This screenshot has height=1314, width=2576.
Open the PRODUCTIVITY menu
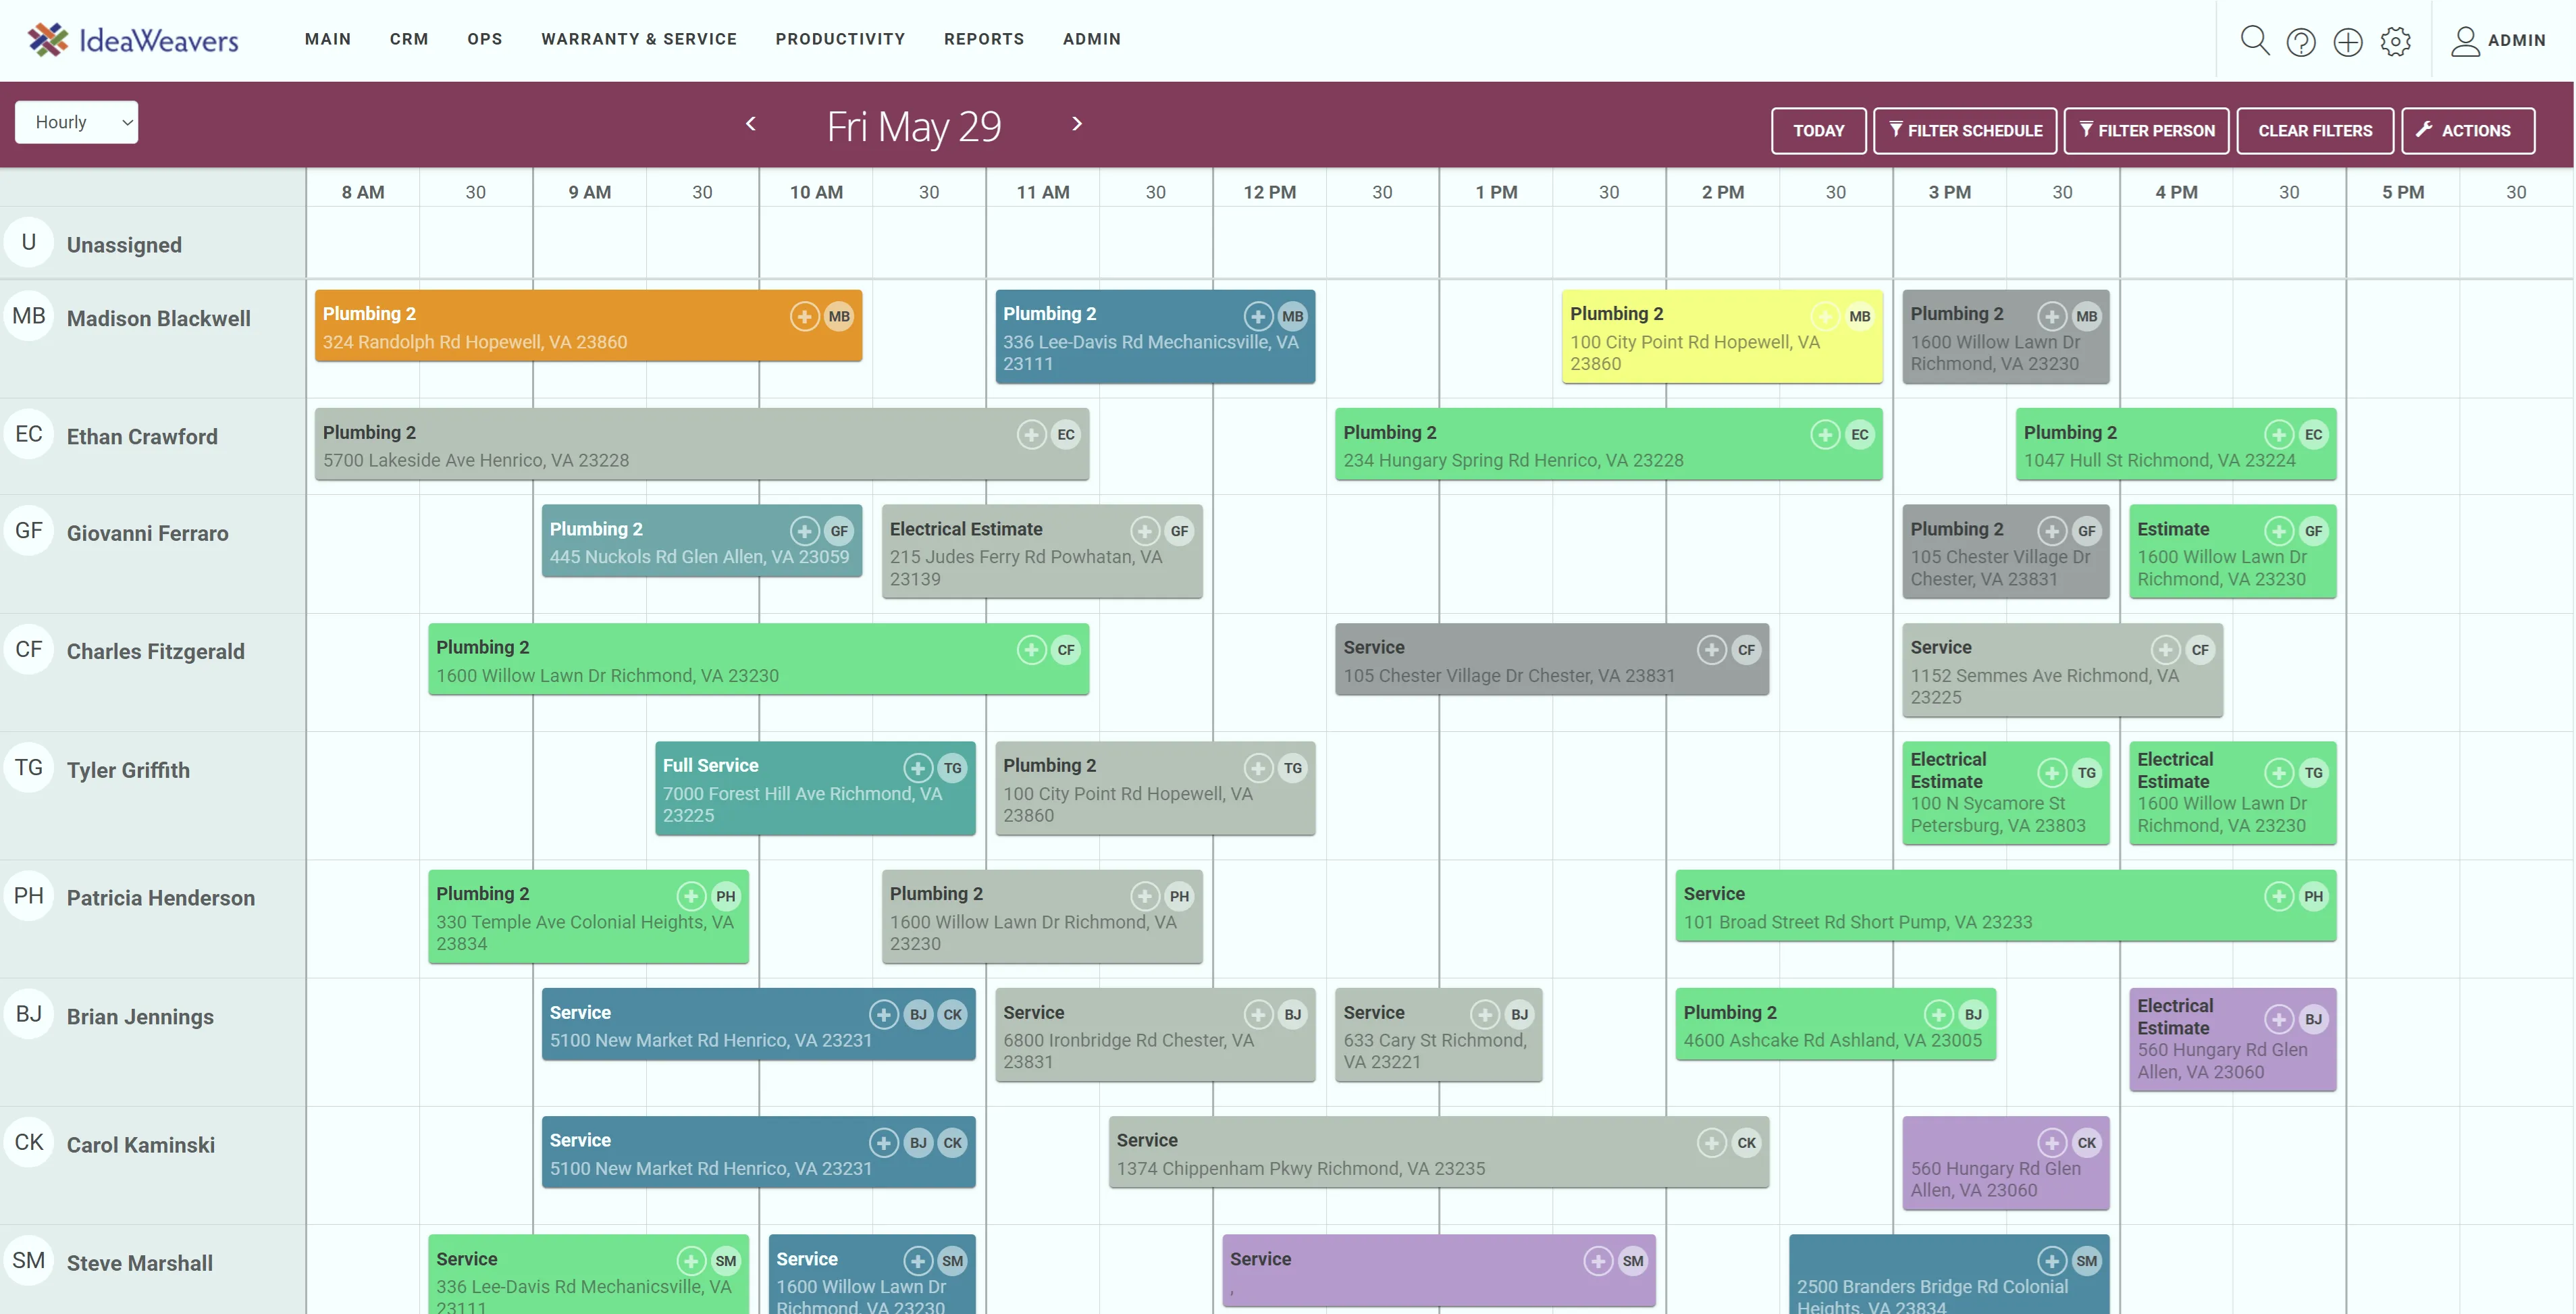840,39
